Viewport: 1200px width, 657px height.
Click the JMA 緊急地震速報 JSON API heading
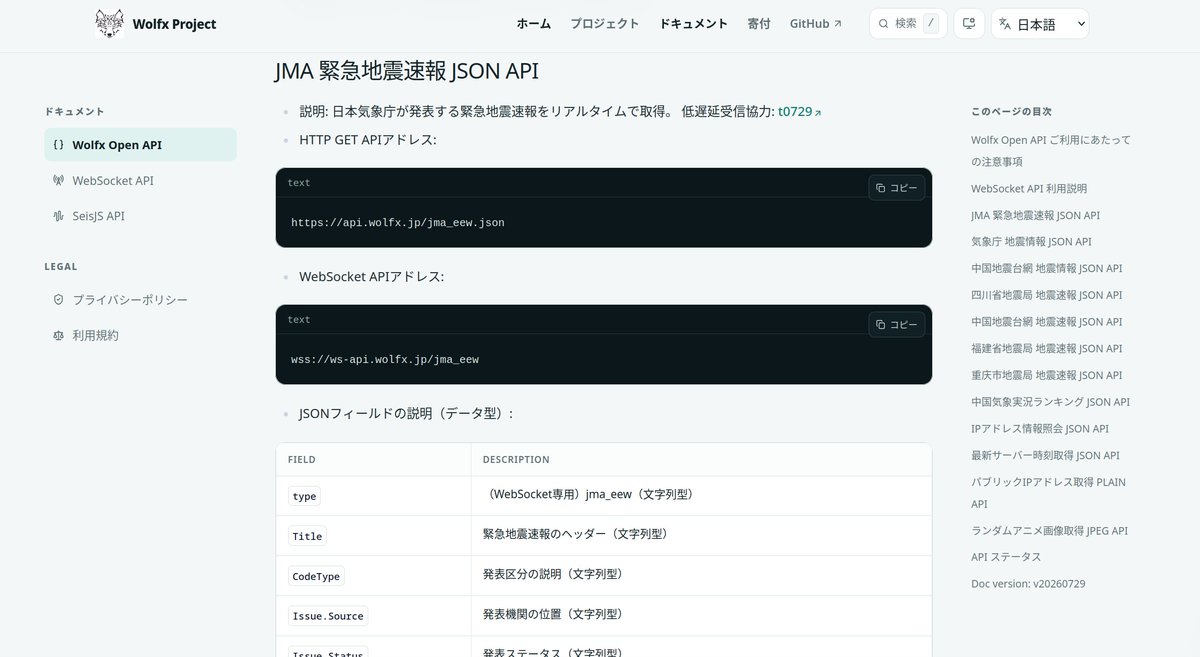406,71
